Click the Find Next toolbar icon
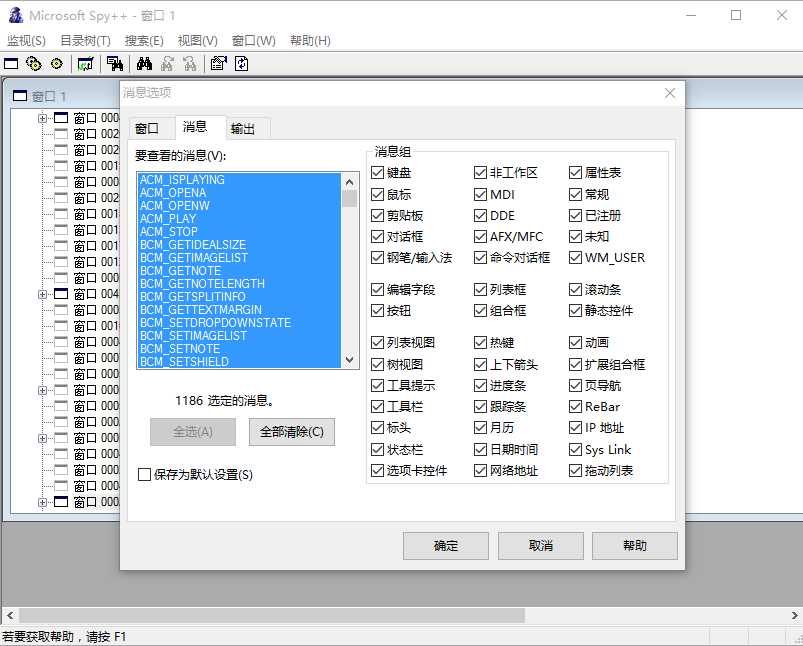 coord(167,64)
